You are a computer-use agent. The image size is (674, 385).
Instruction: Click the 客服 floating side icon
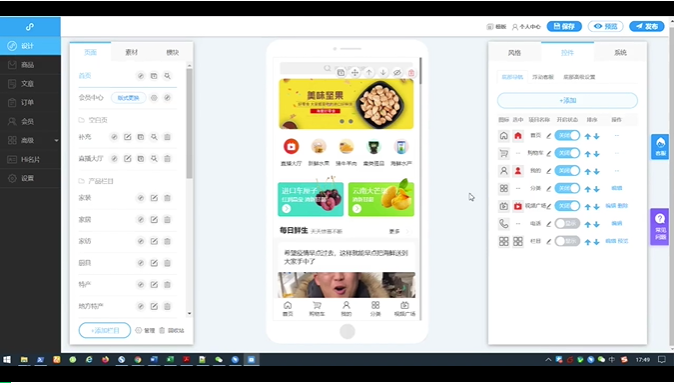coord(660,147)
